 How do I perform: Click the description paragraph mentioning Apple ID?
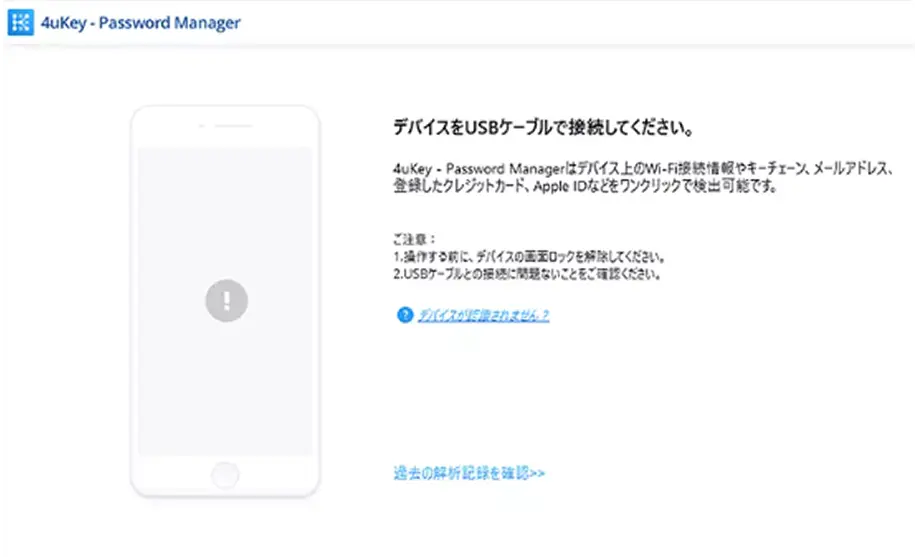click(x=643, y=177)
